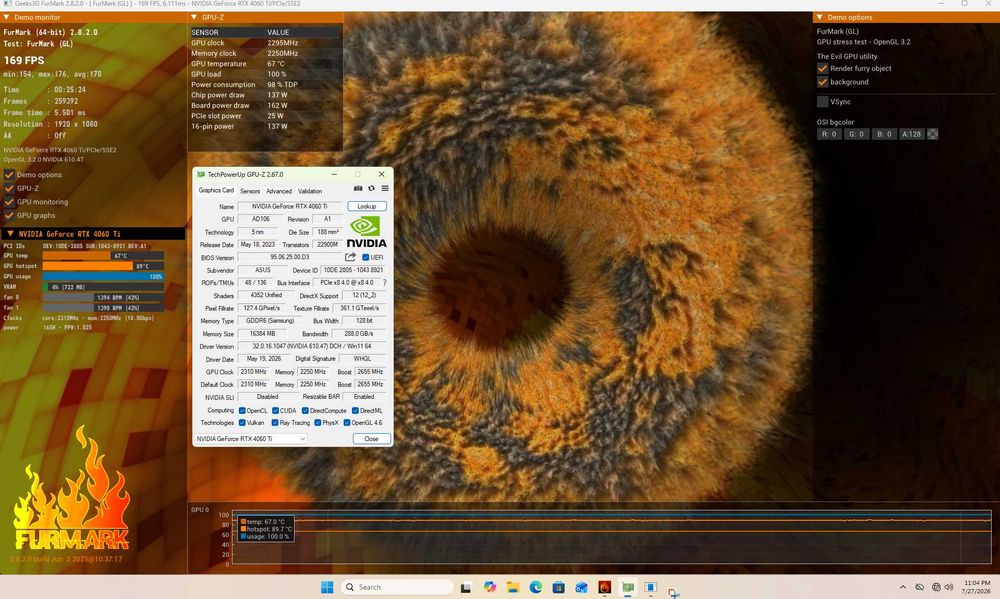Click the Bus Interface question mark

pyautogui.click(x=385, y=283)
